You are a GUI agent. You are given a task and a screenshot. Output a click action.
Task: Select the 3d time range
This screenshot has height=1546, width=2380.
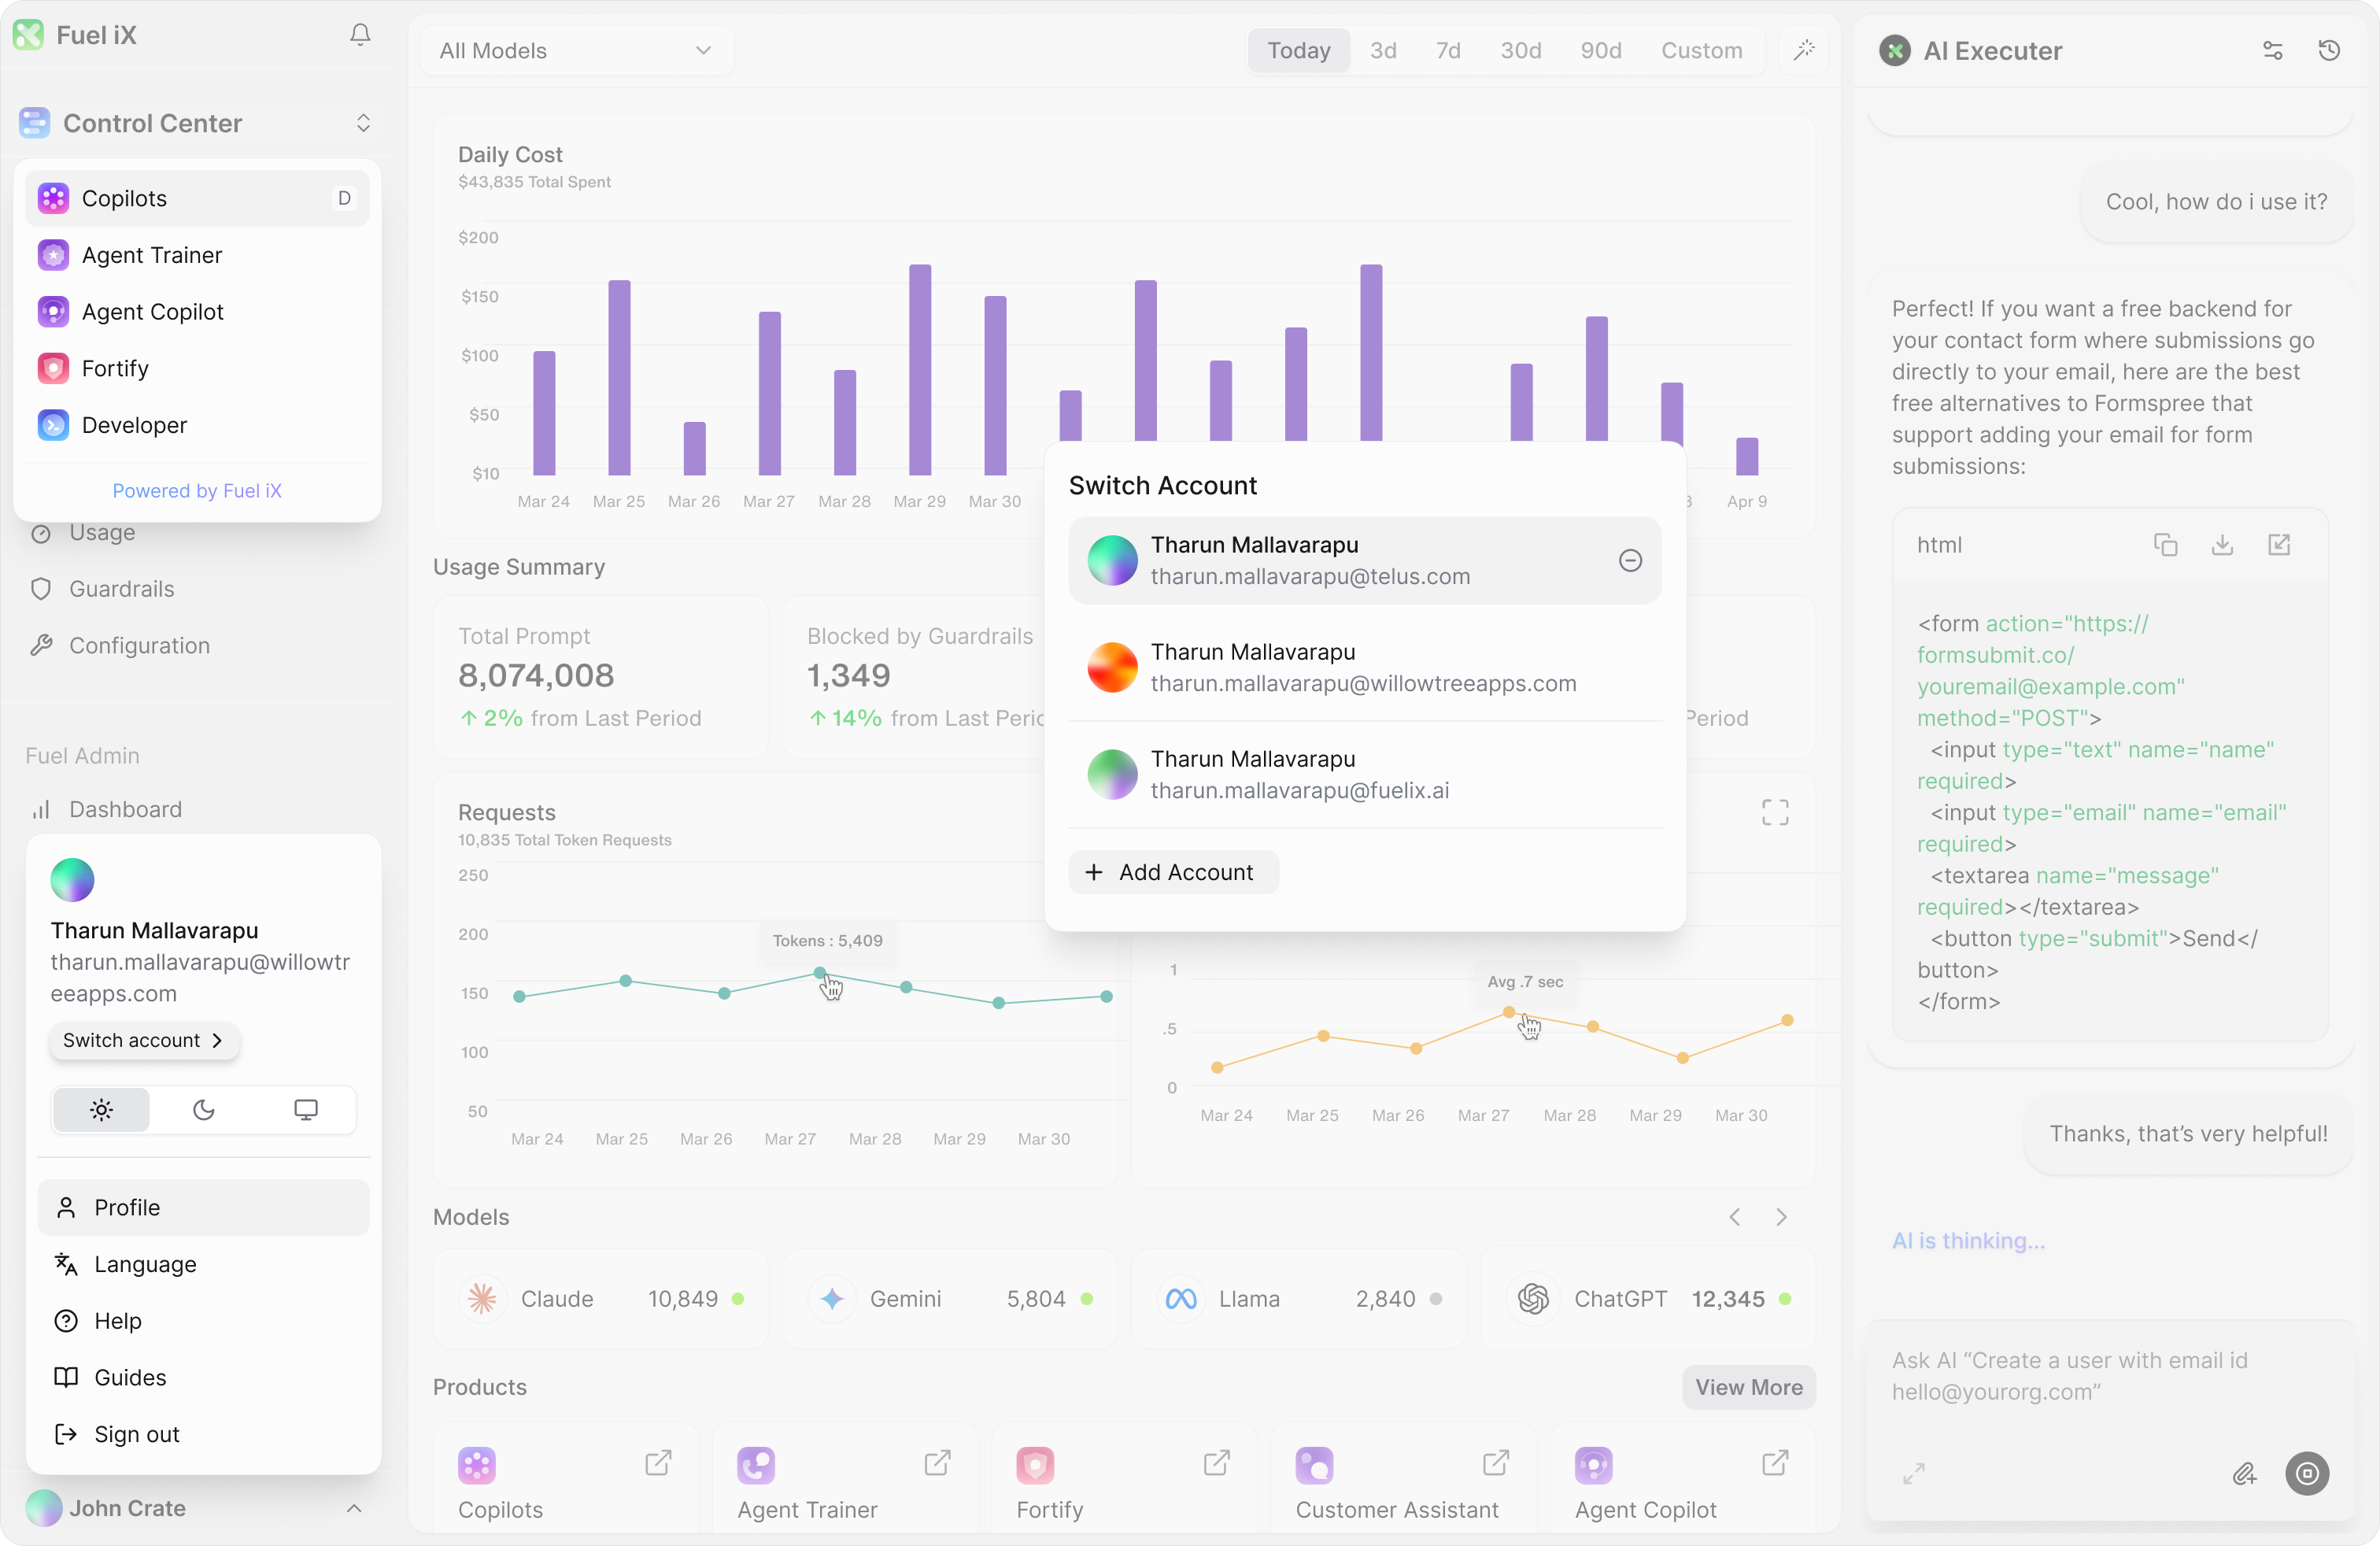pos(1383,50)
